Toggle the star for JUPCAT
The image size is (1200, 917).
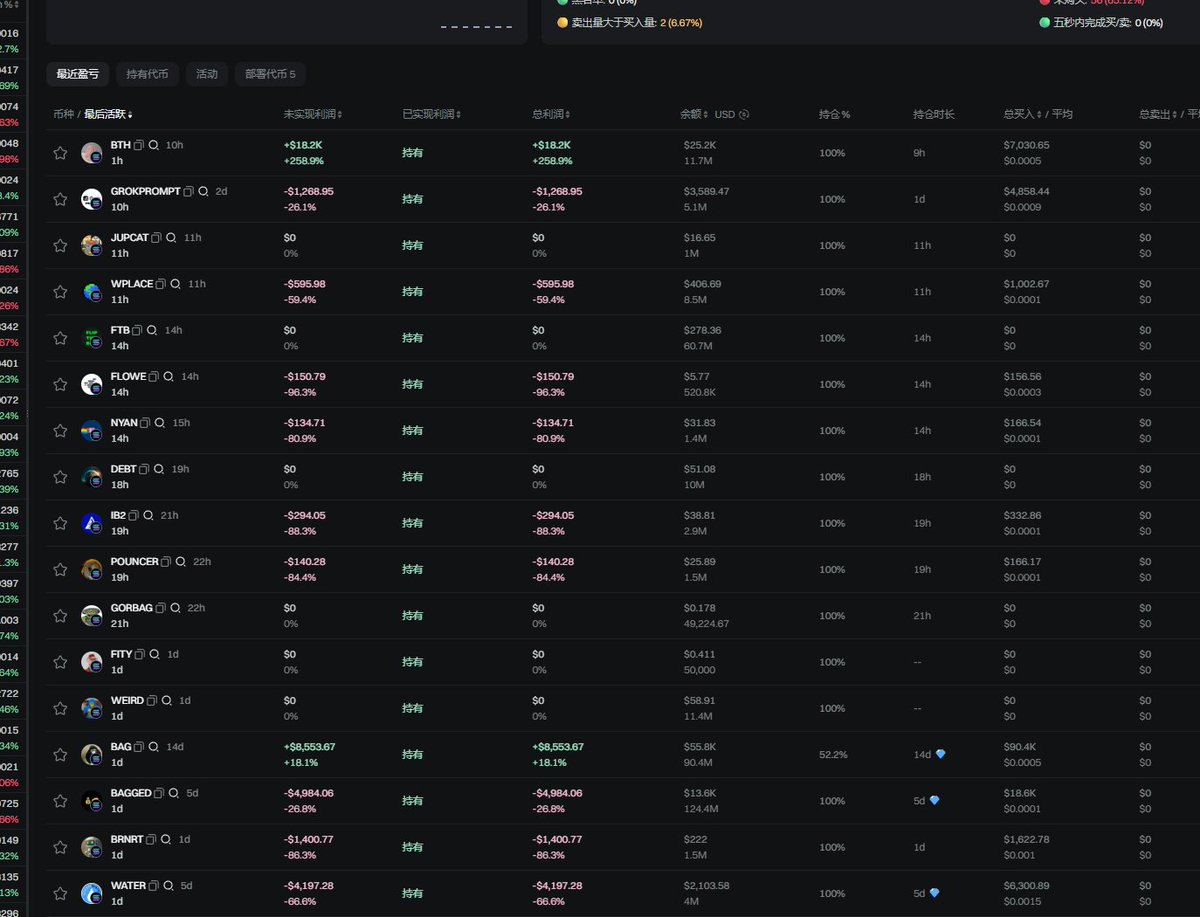tap(60, 245)
